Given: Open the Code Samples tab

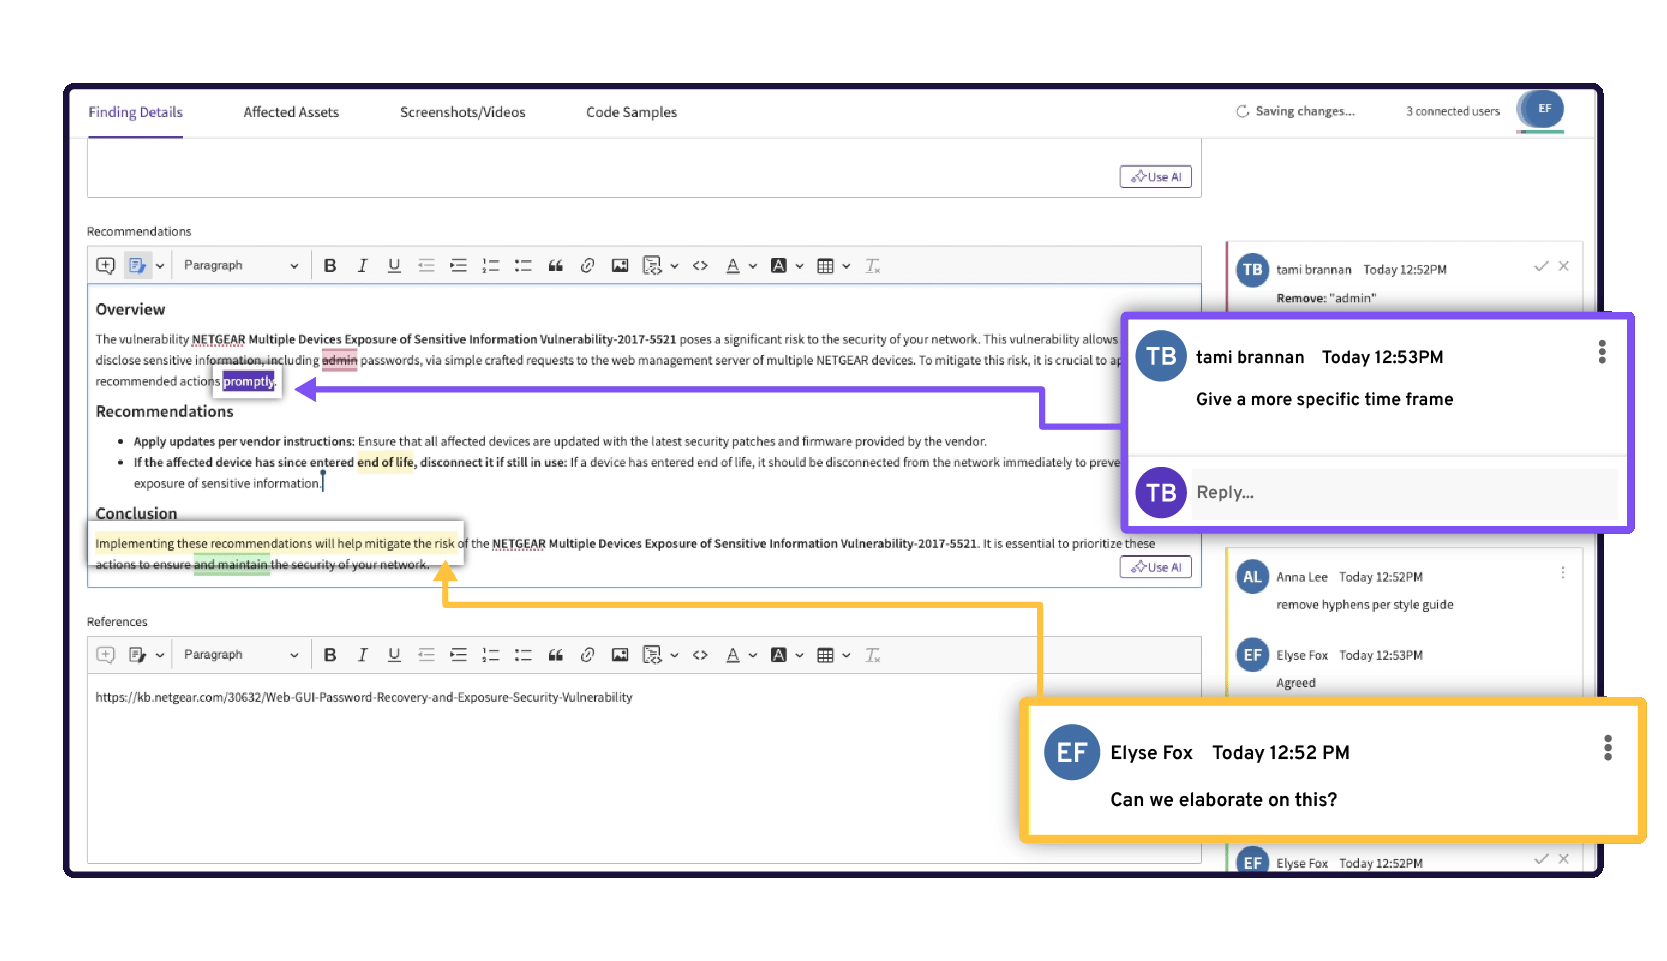Looking at the screenshot, I should (631, 112).
